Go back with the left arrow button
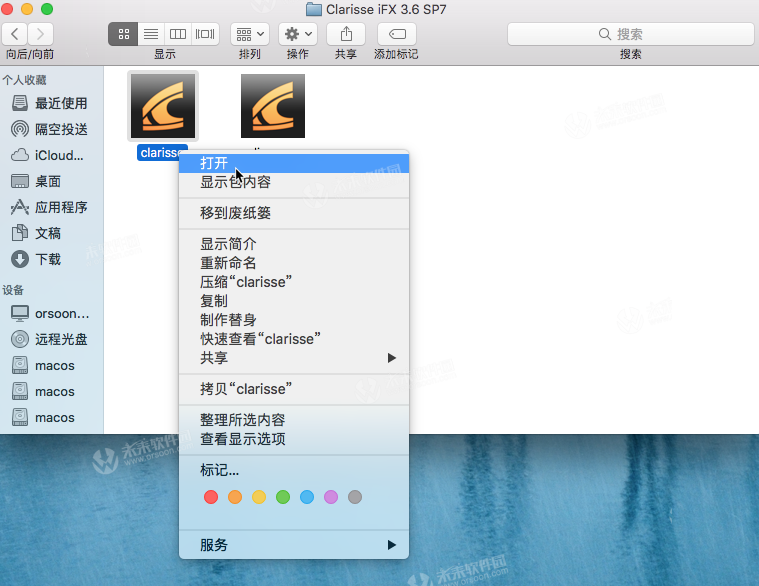759x586 pixels. 15,34
